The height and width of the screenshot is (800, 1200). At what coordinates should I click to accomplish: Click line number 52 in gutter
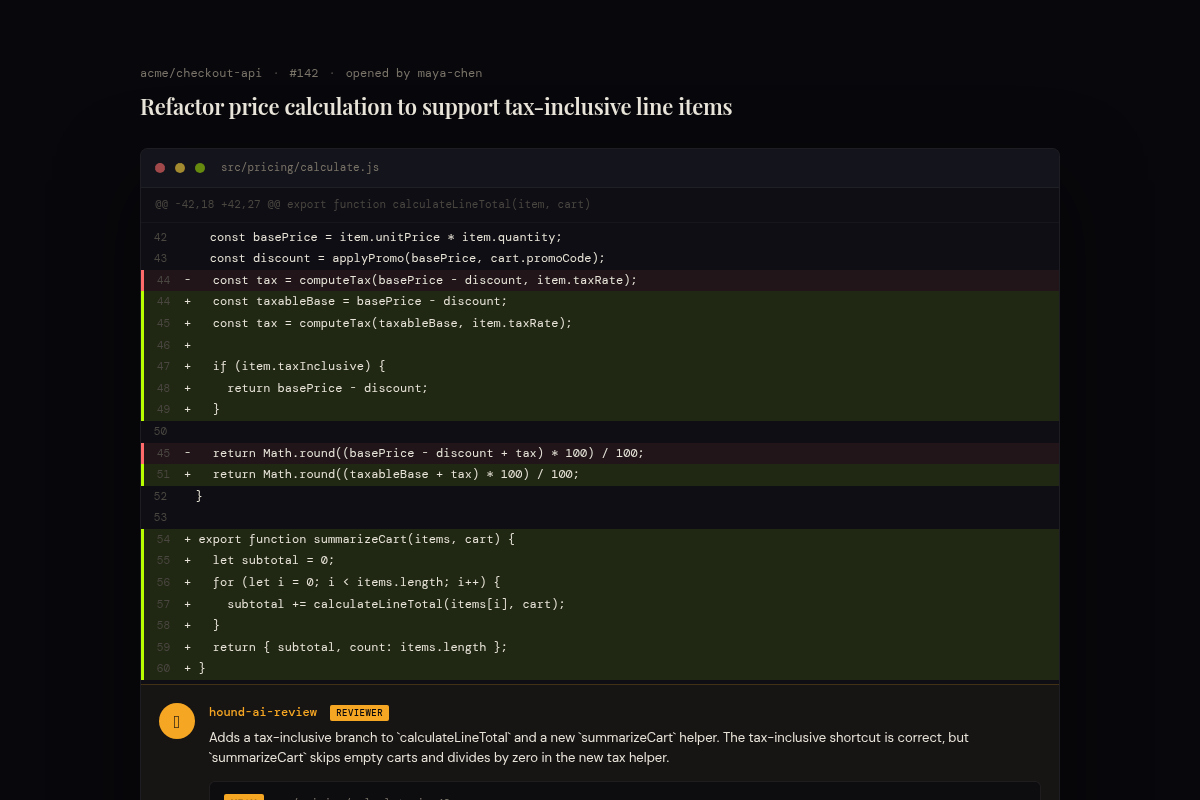[160, 496]
